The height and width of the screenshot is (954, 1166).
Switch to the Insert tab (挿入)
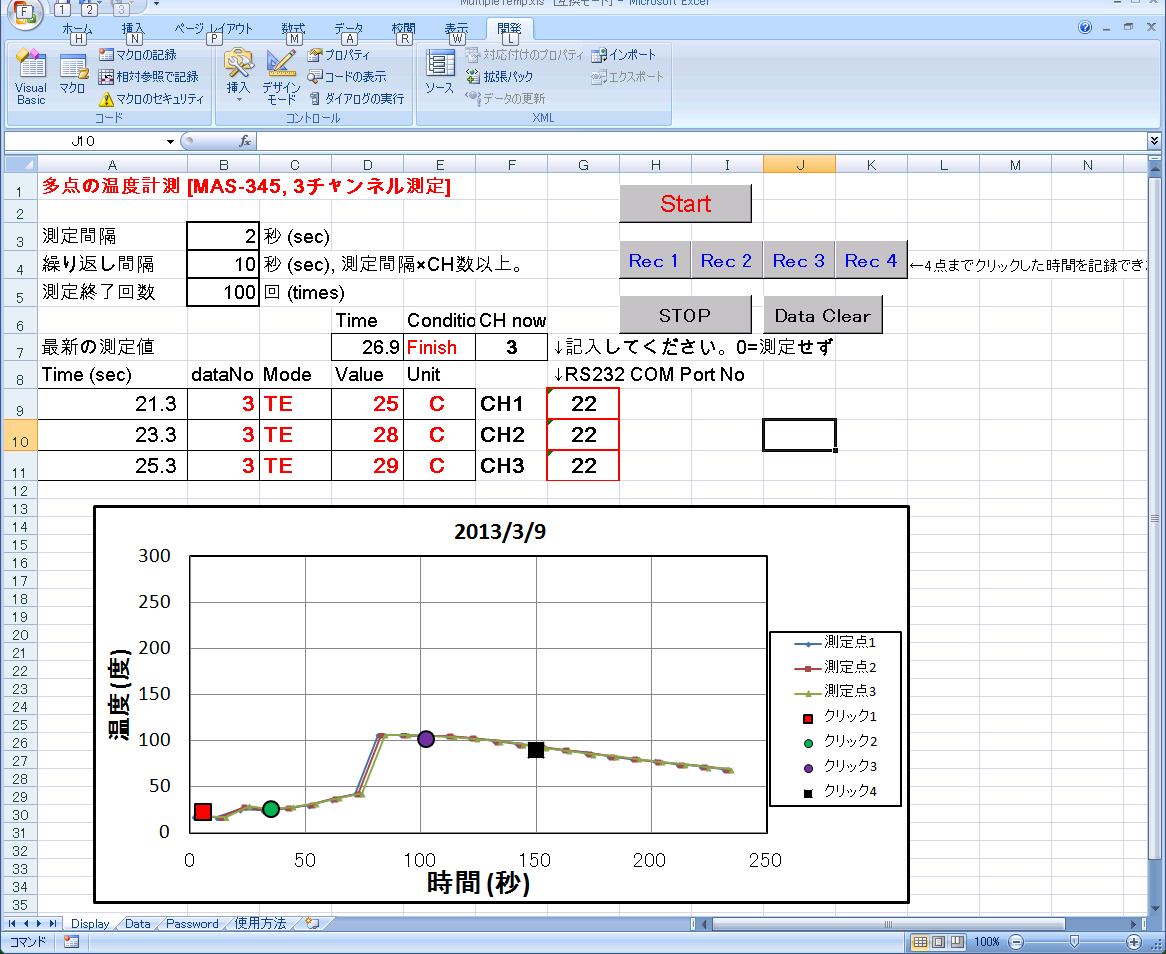click(133, 29)
